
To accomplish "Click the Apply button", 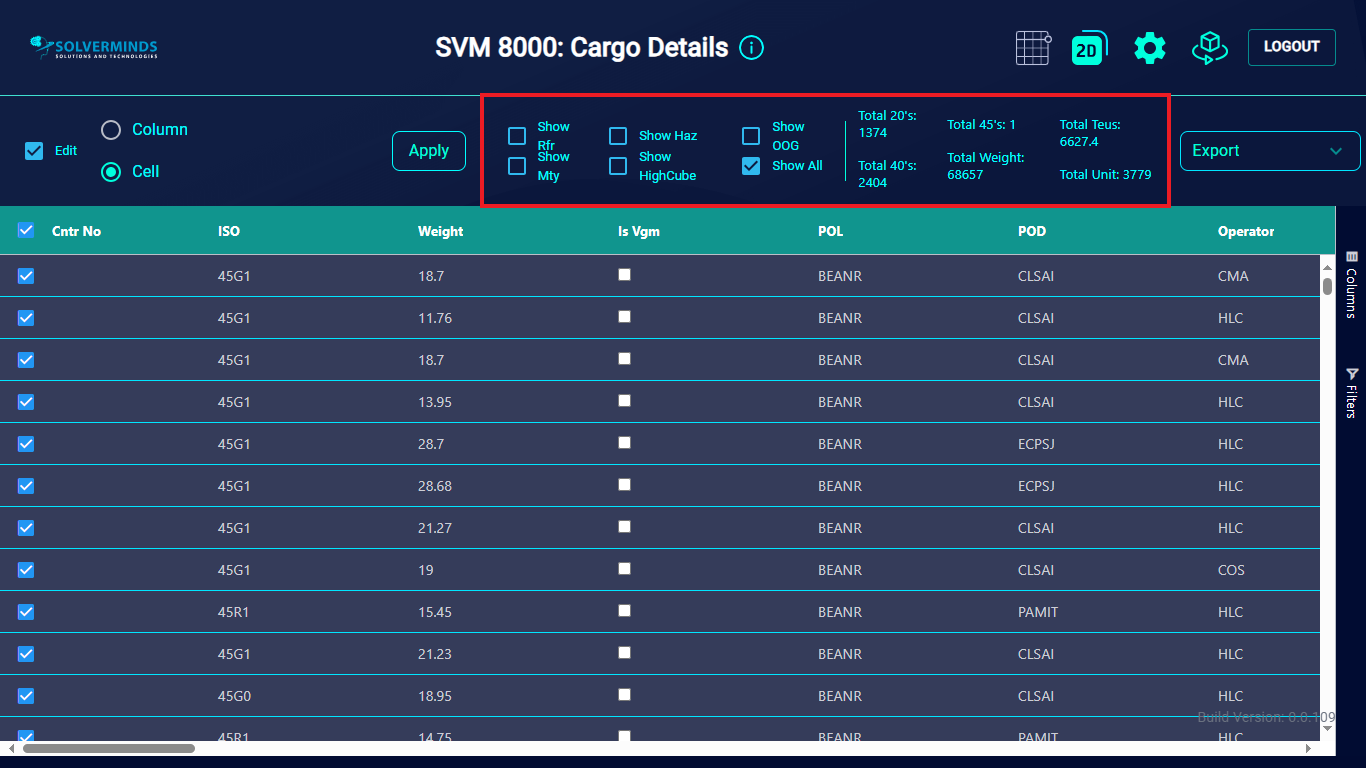I will pyautogui.click(x=429, y=151).
